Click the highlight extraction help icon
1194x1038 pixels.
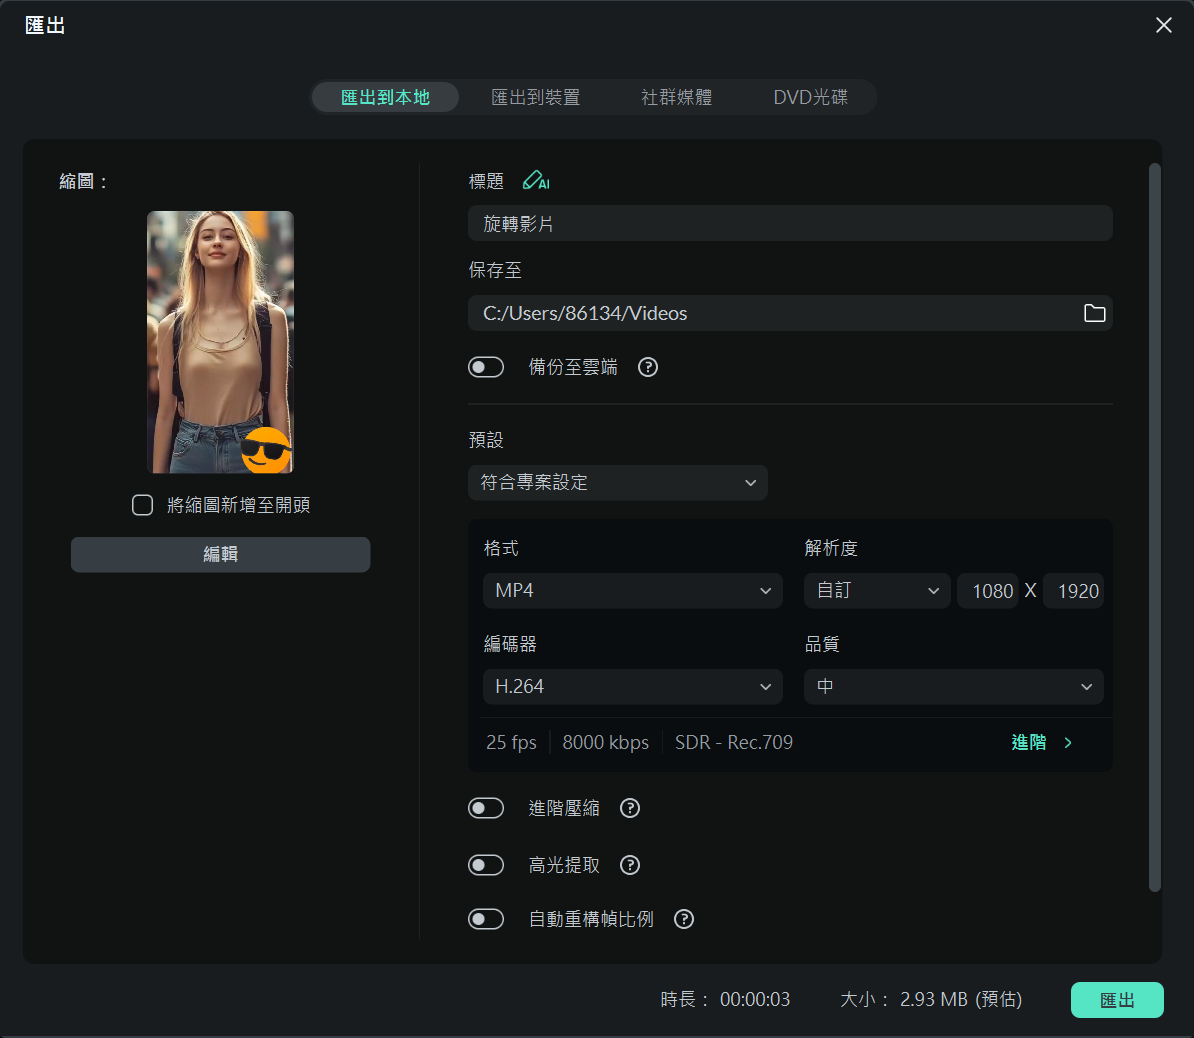(x=629, y=865)
